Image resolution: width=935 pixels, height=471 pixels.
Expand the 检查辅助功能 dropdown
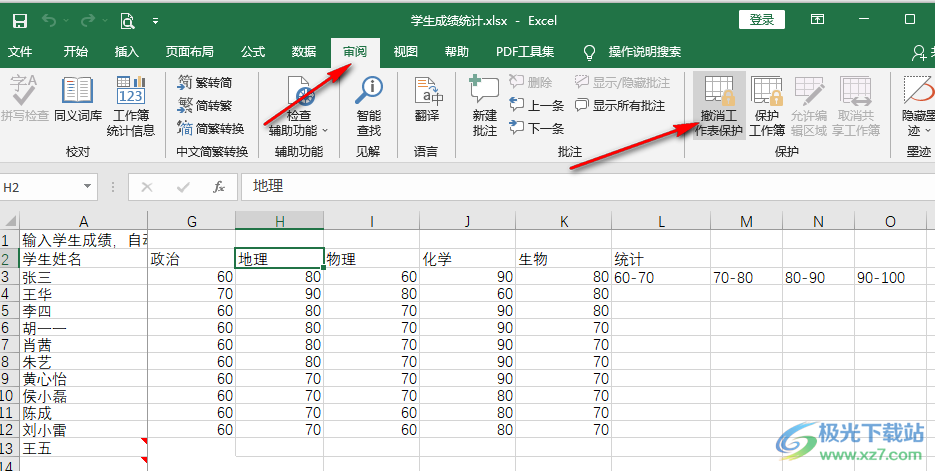(x=324, y=130)
